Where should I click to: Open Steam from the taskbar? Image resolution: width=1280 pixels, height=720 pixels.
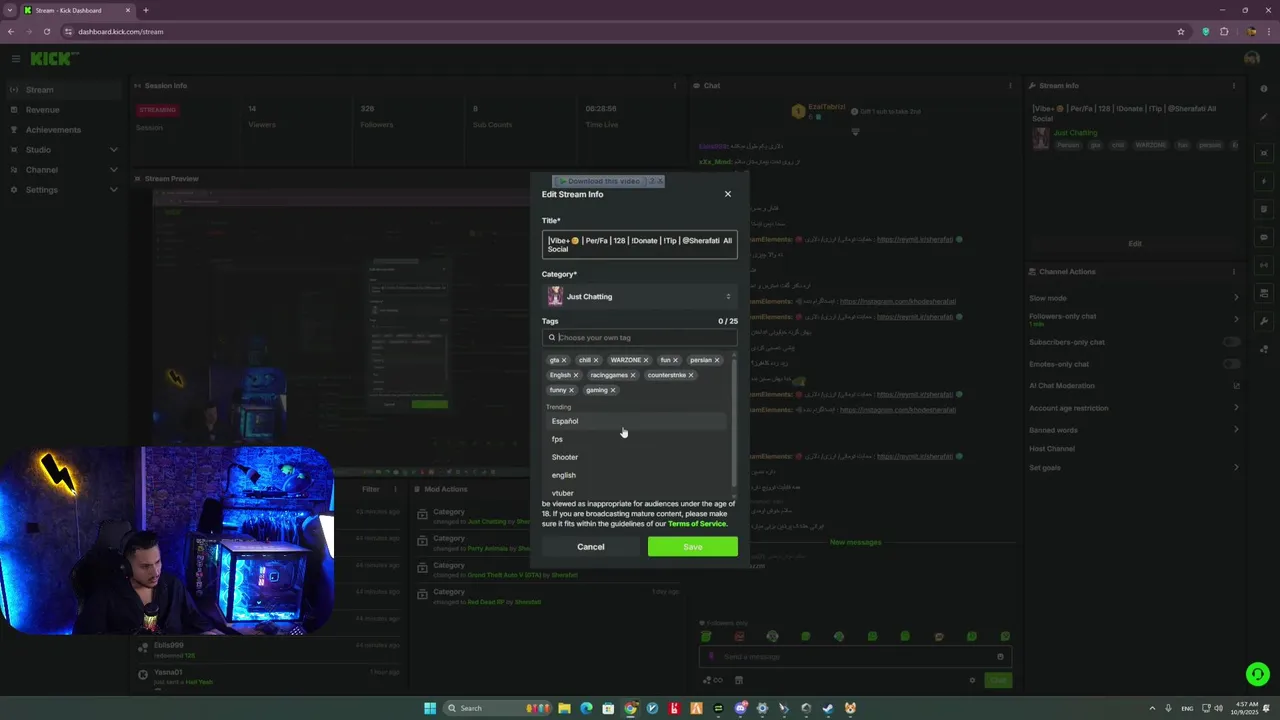tap(828, 708)
